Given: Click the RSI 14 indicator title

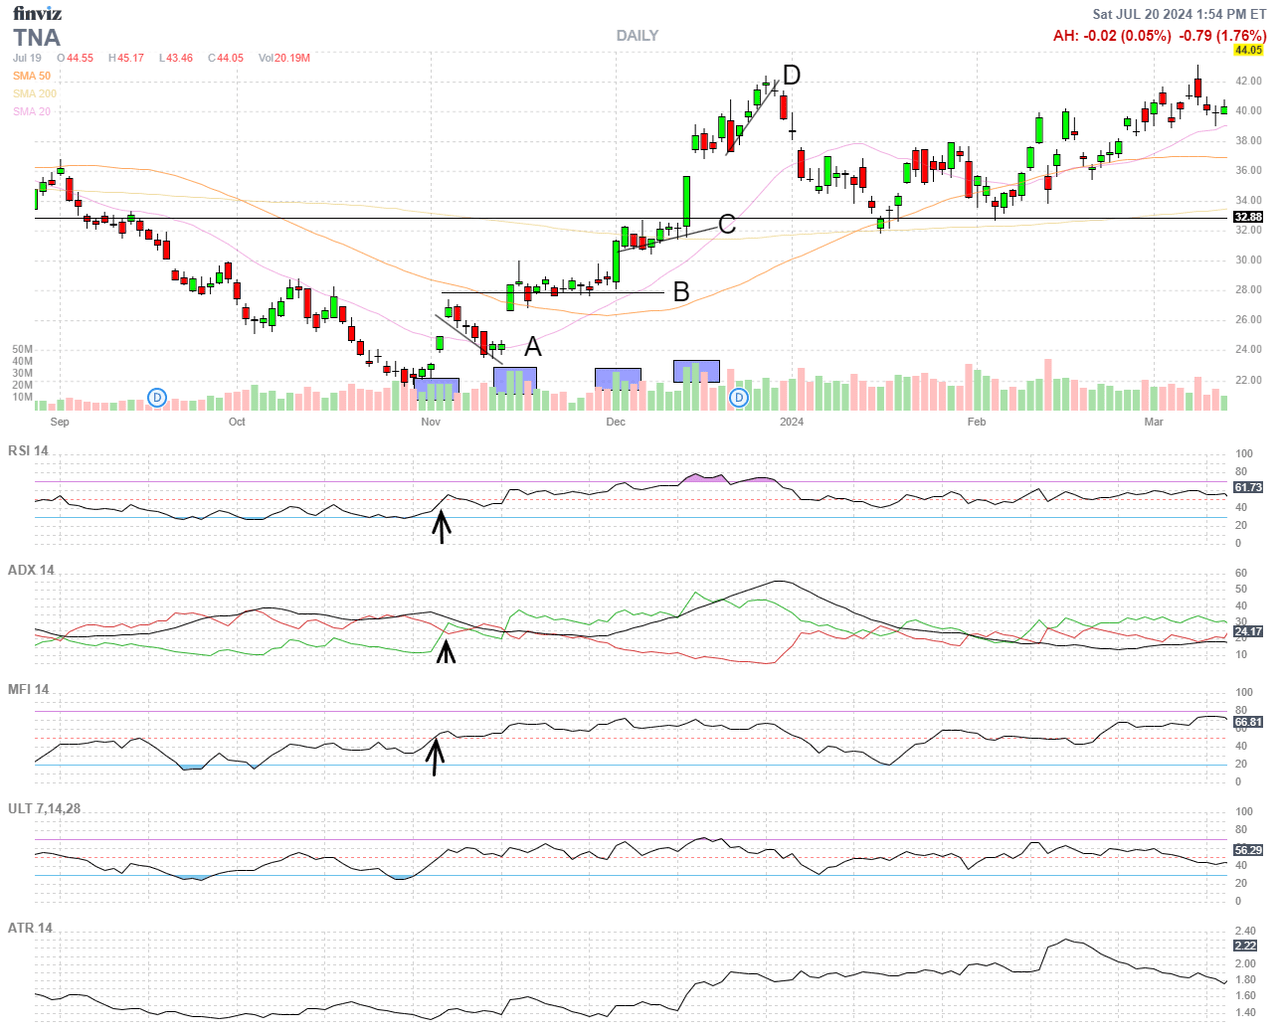Looking at the screenshot, I should 28,451.
